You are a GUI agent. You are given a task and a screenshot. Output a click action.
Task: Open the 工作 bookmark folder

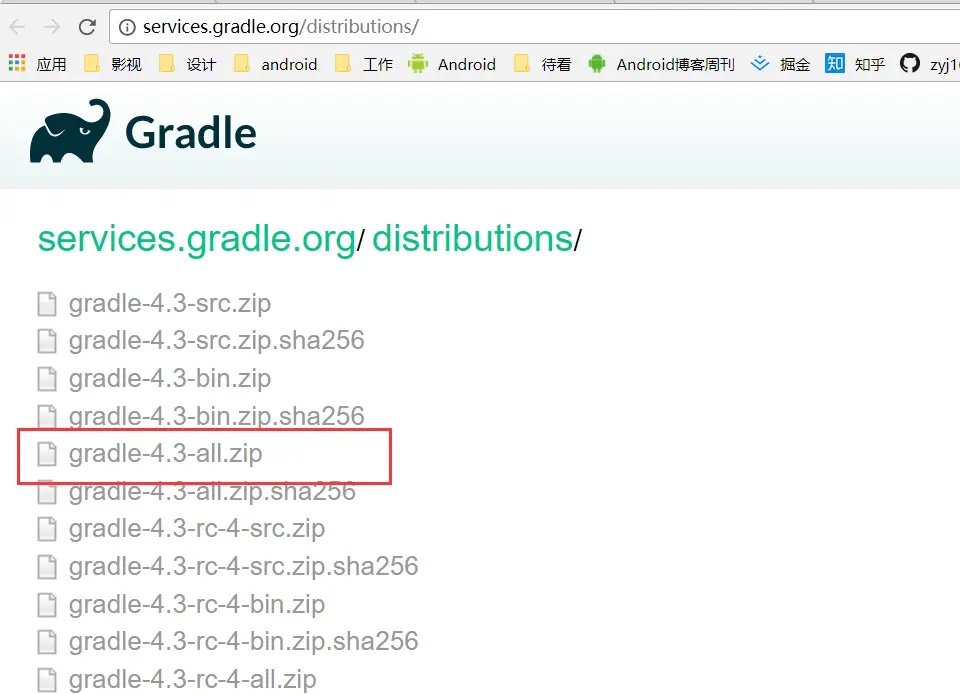(364, 64)
